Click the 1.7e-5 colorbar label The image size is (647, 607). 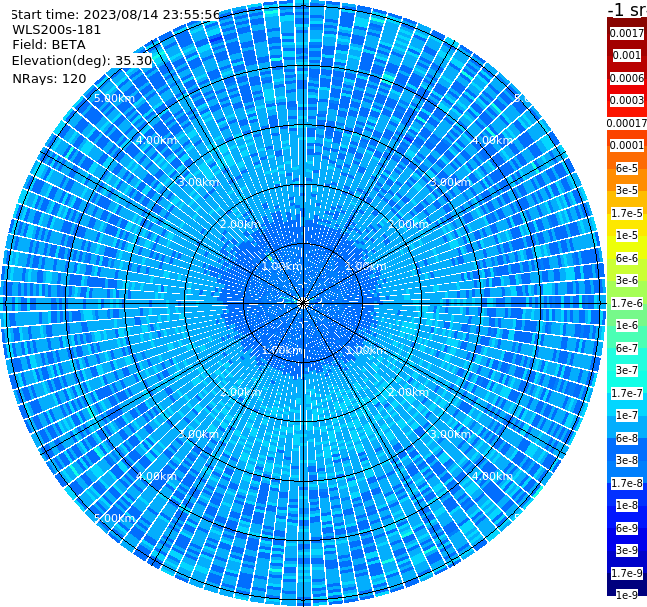[627, 213]
